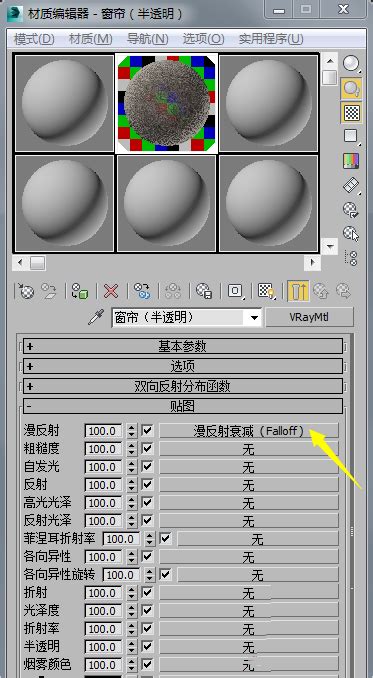The image size is (373, 678).
Task: Open the 材质(M) menu
Action: (x=90, y=39)
